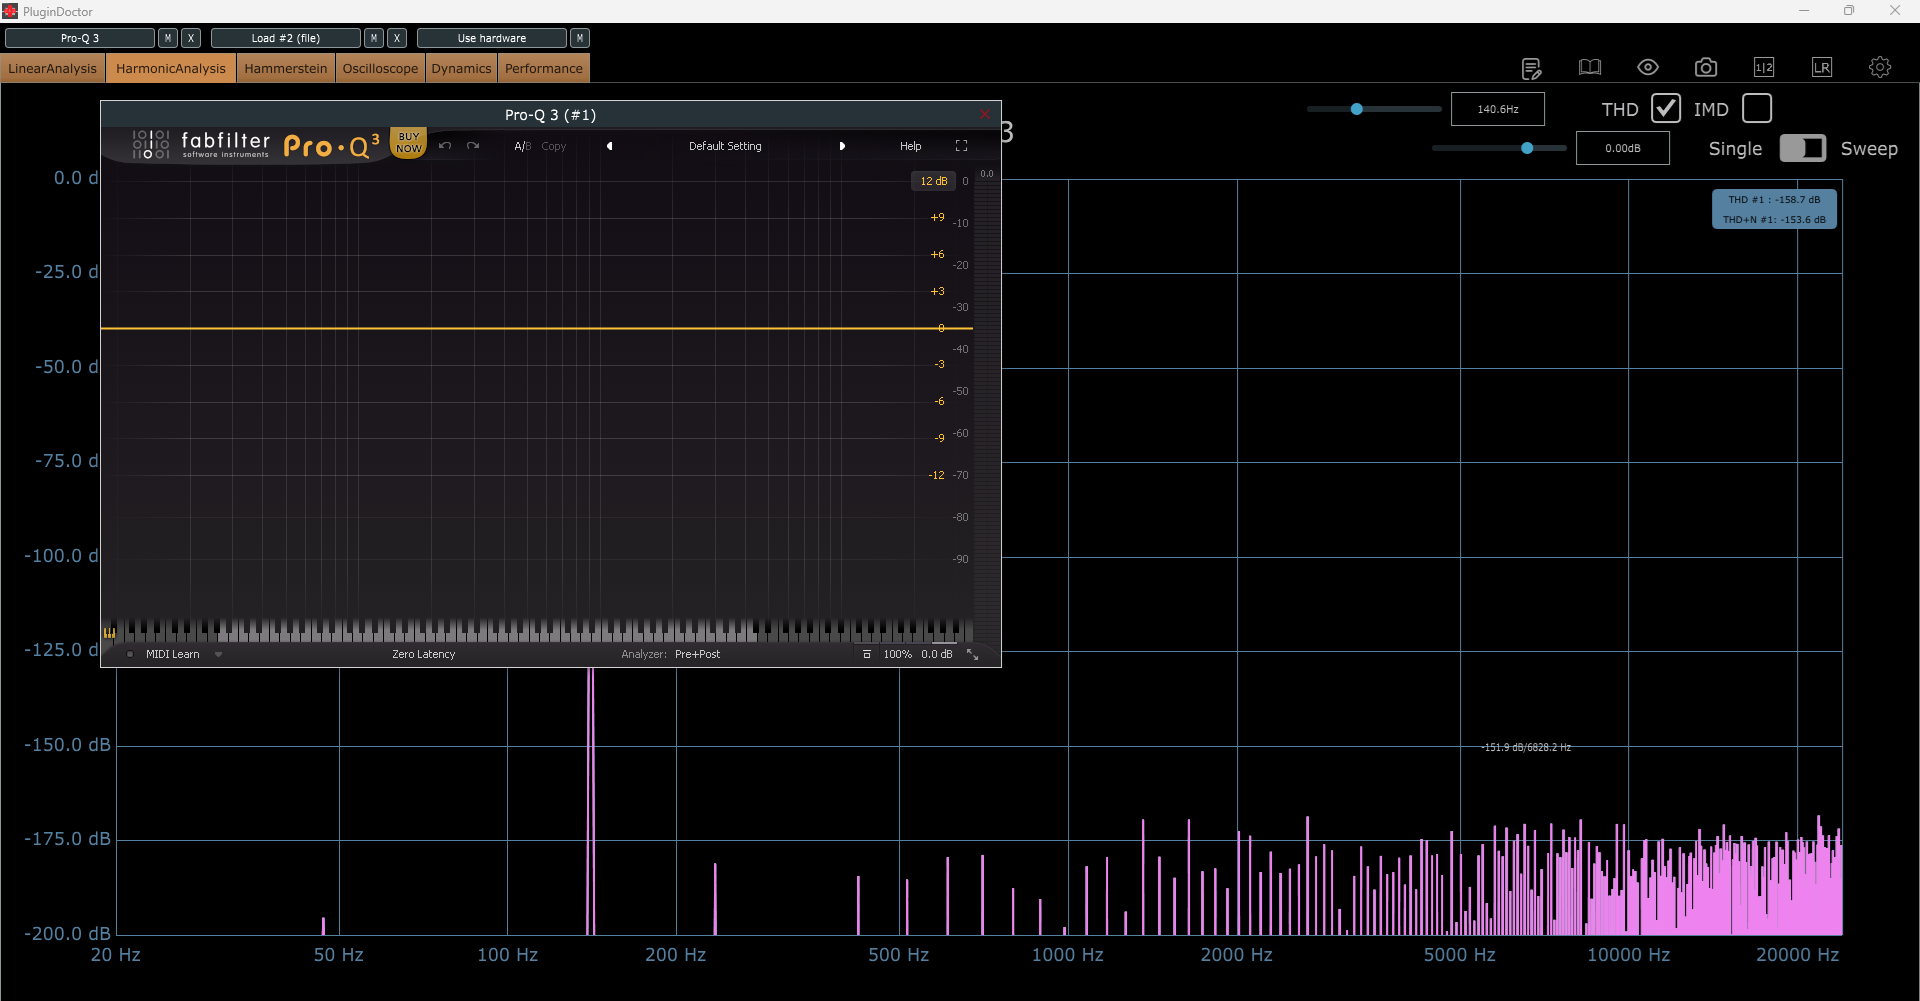Switch to Oscilloscope tab

380,68
